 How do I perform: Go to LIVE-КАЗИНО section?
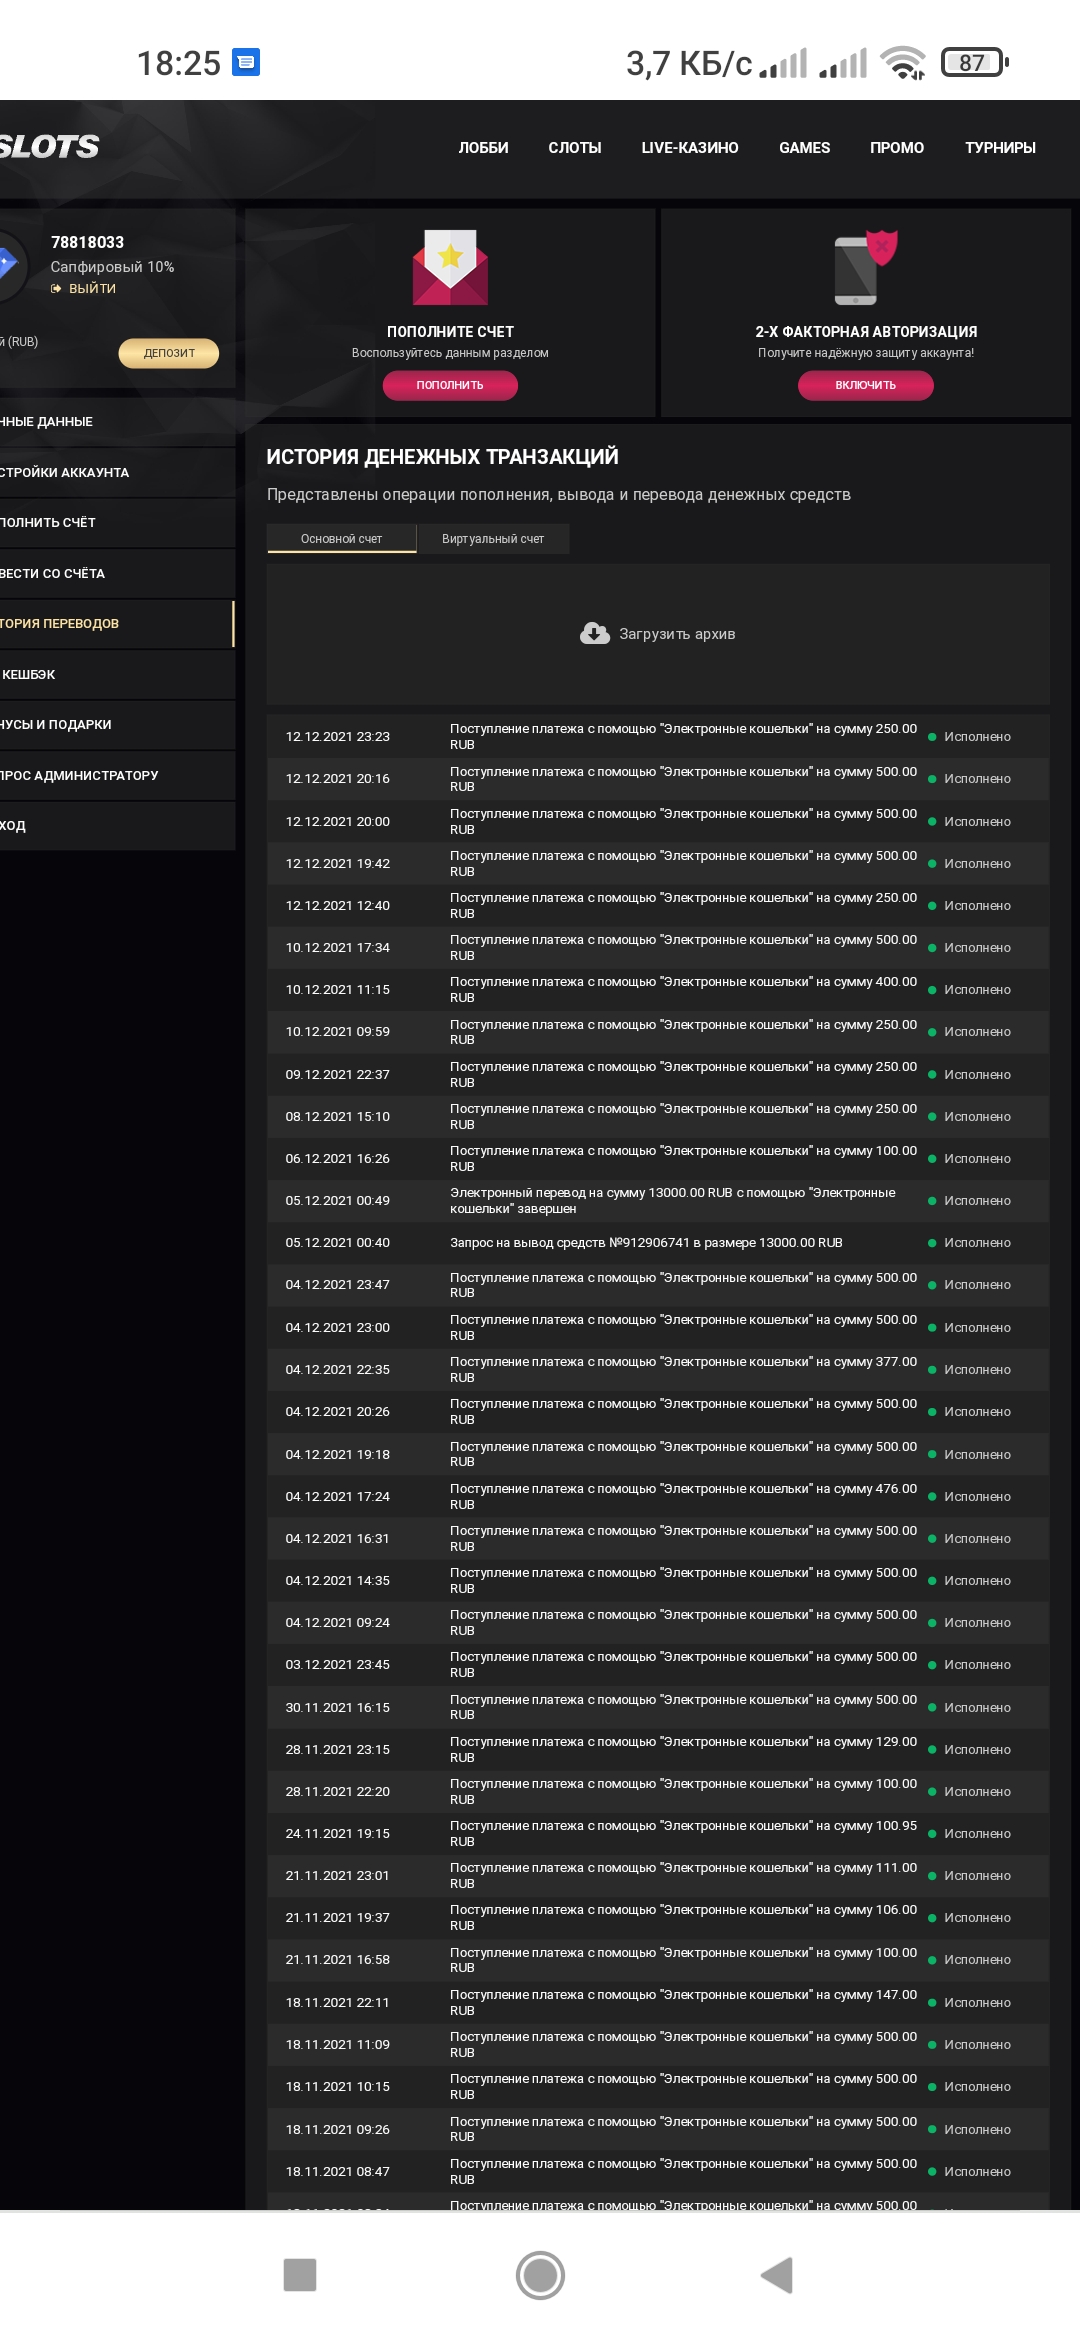point(690,148)
